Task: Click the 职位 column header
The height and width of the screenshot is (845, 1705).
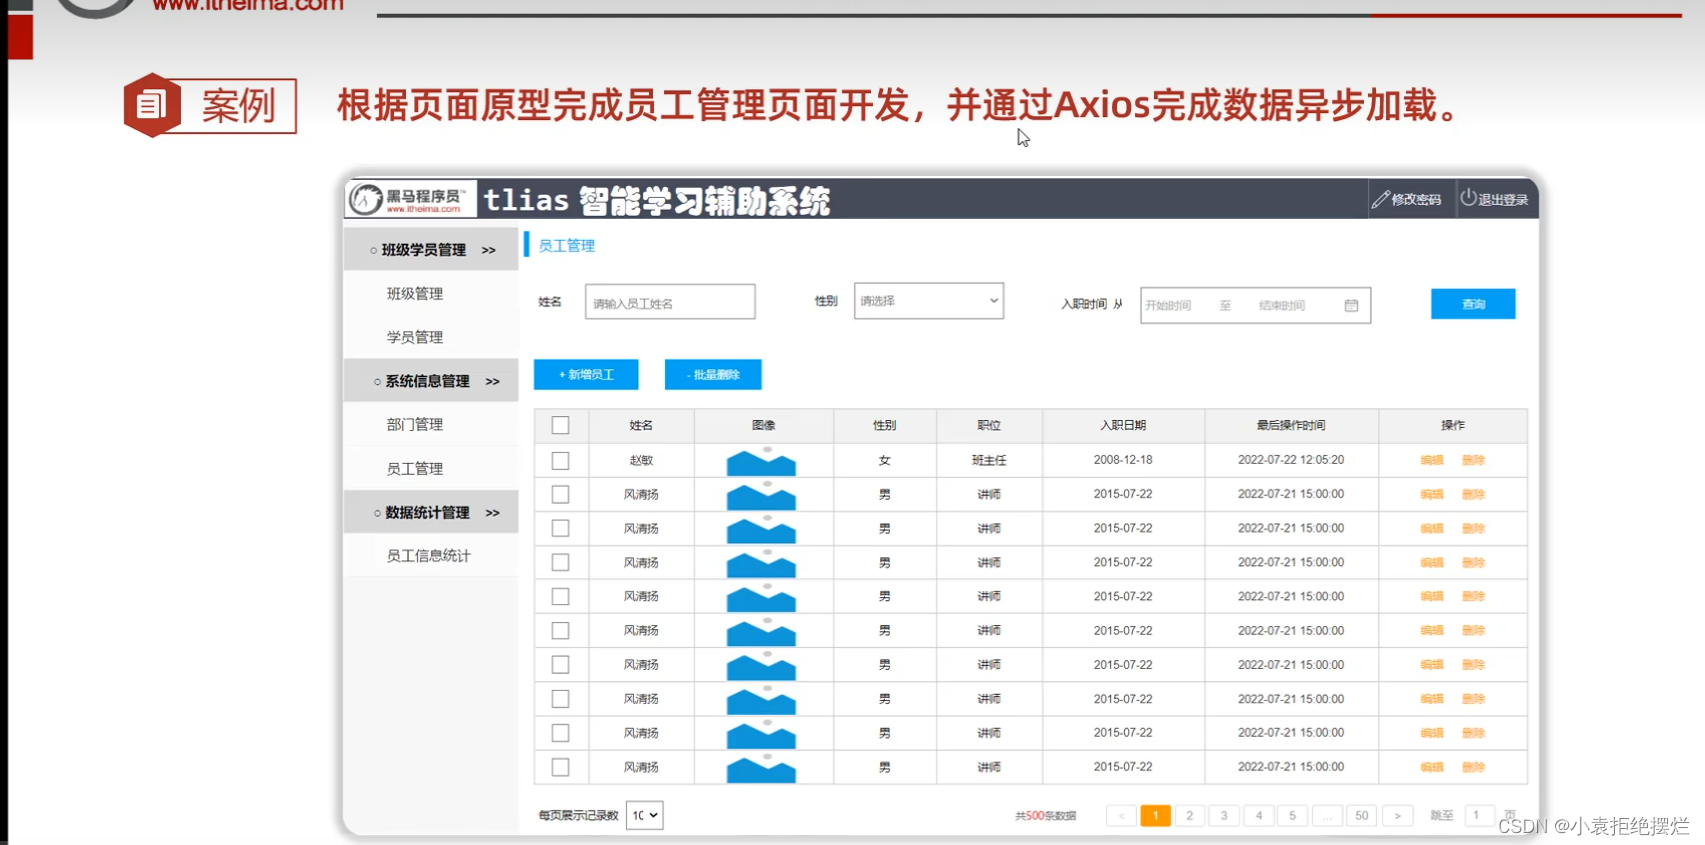Action: tap(989, 425)
